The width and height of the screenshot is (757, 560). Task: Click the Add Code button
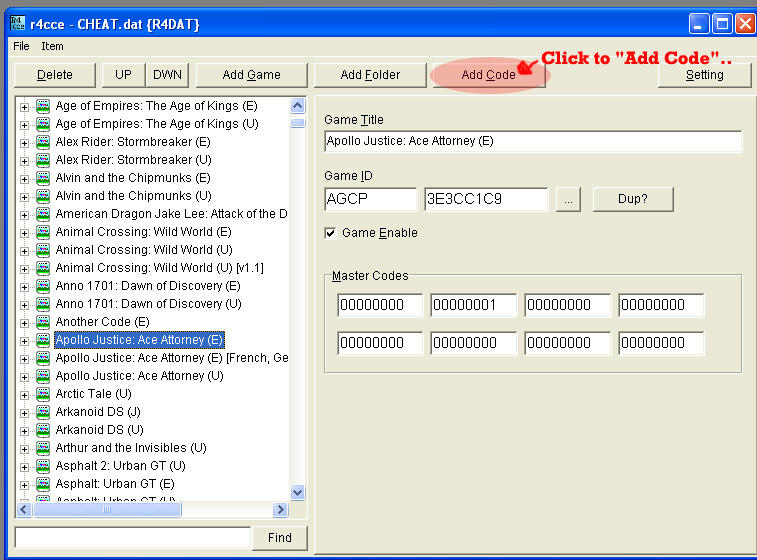click(489, 75)
